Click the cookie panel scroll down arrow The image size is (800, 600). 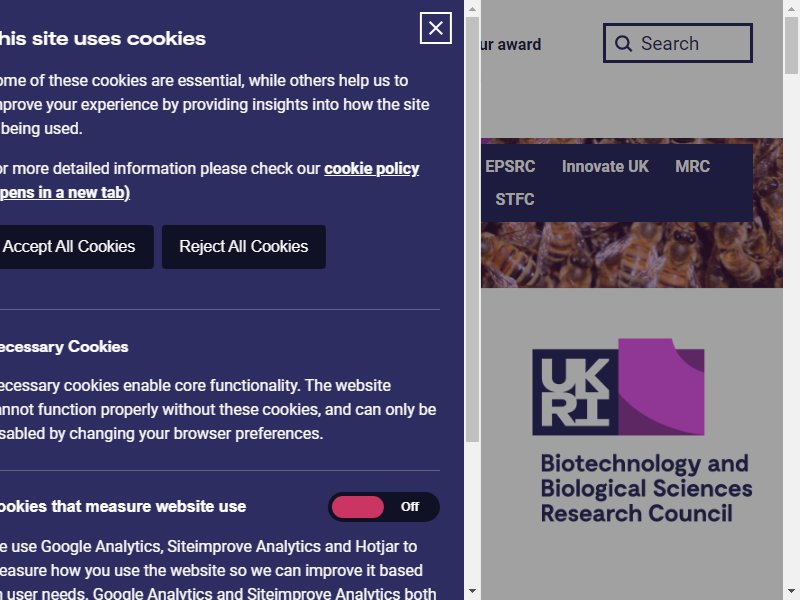coord(472,591)
